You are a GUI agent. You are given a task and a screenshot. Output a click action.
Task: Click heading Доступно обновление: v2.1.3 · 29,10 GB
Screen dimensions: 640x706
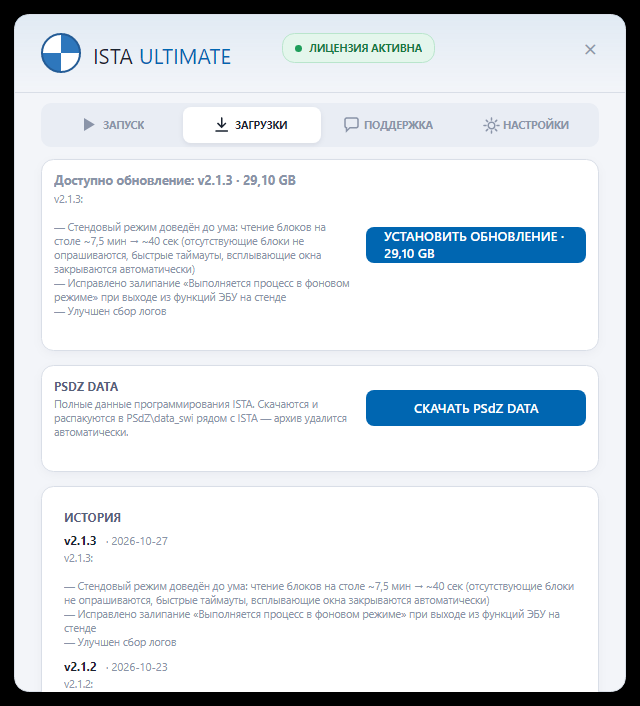pyautogui.click(x=175, y=180)
